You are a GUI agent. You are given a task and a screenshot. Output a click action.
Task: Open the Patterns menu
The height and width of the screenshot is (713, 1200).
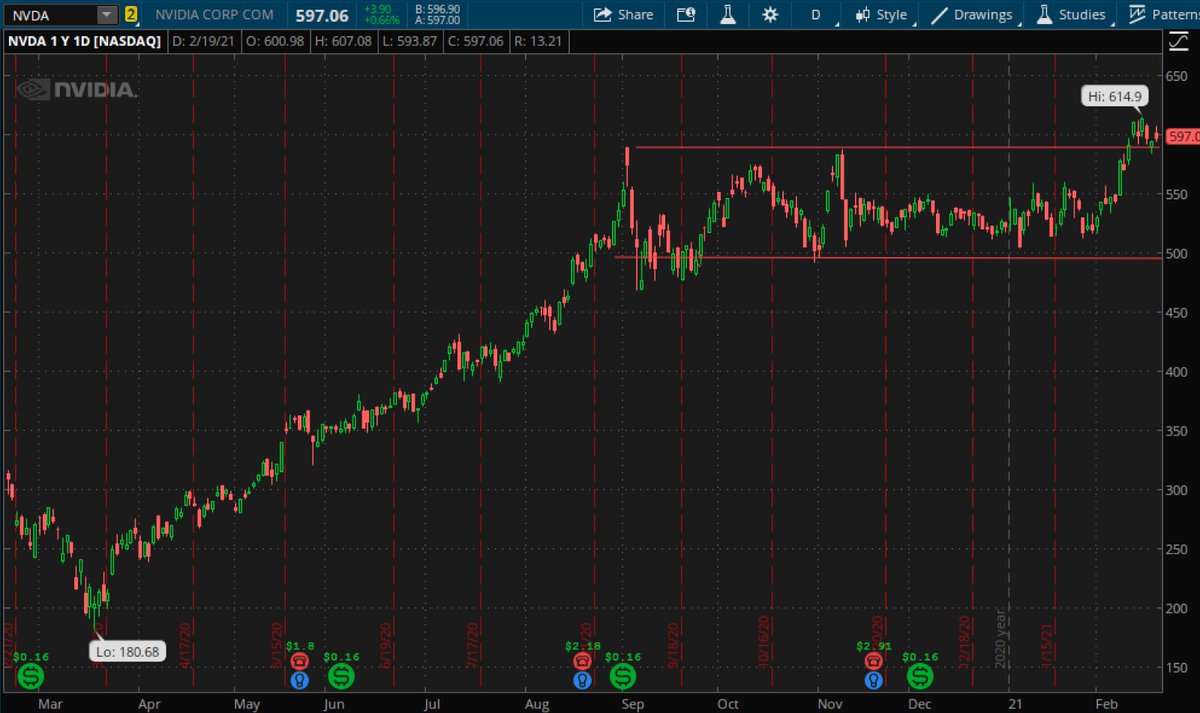(1165, 15)
